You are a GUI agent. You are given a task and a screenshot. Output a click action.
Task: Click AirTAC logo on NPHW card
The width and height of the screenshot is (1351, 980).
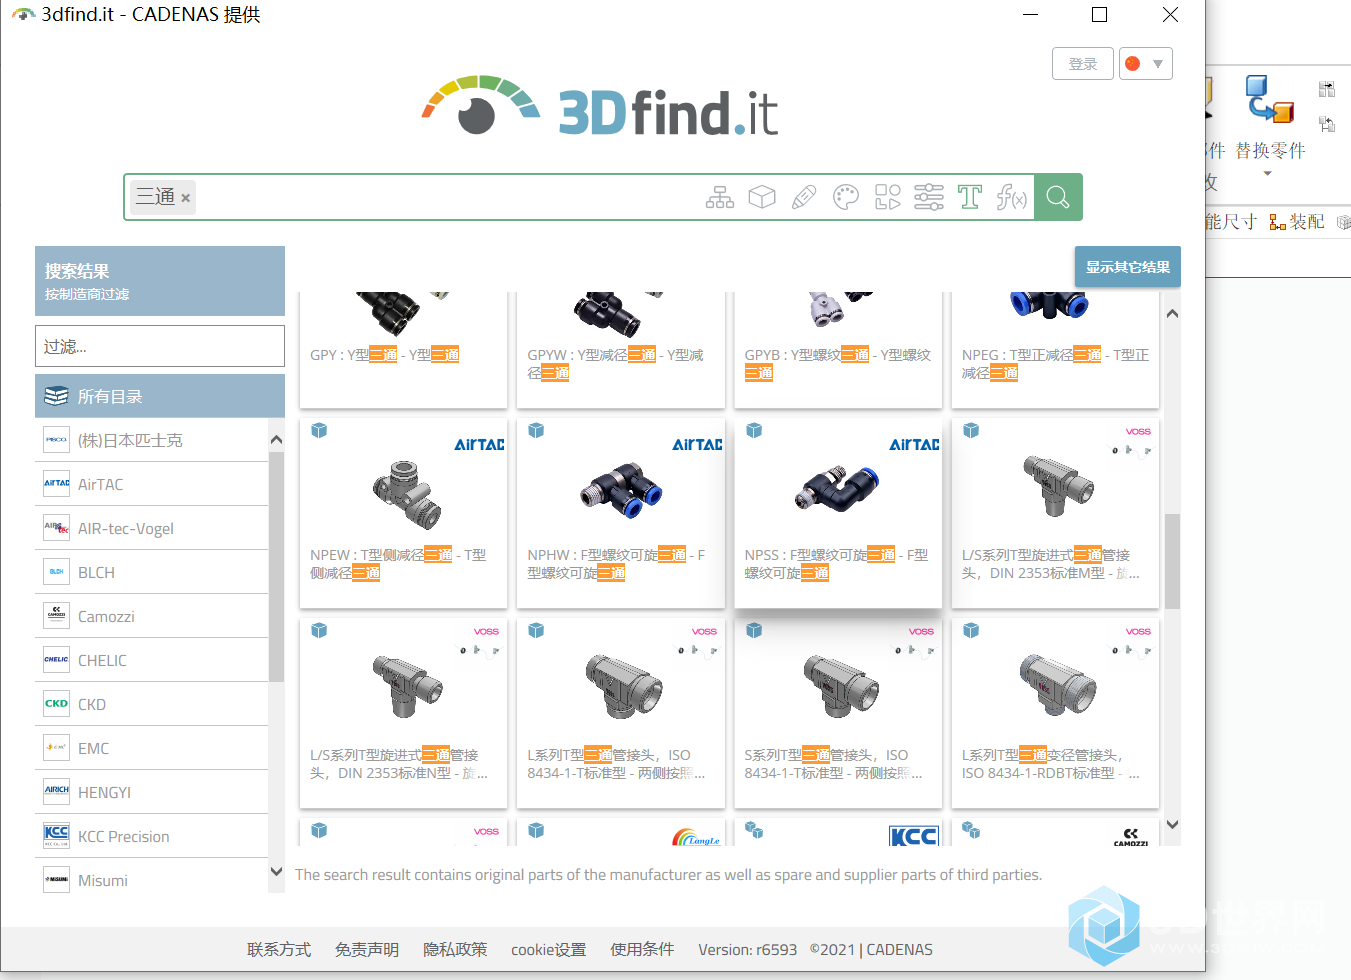[697, 444]
